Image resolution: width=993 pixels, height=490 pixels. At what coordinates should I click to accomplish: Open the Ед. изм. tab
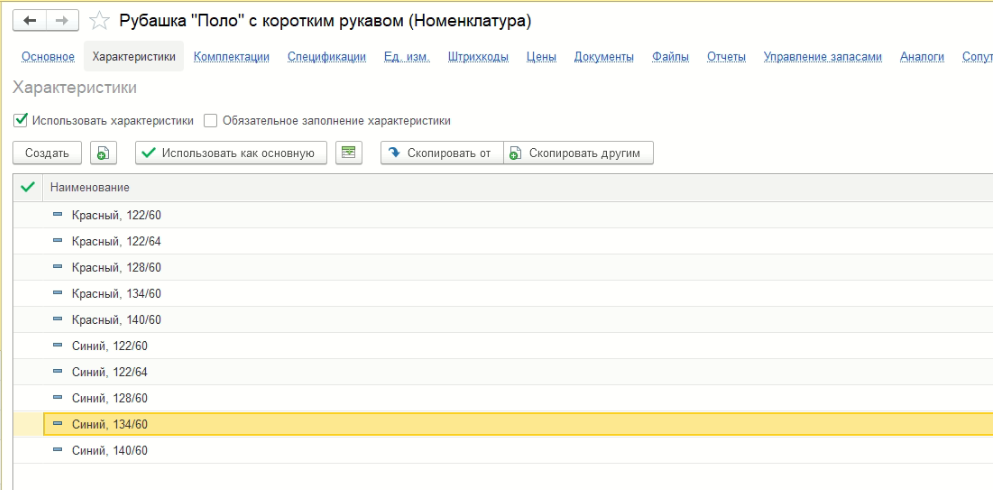(407, 57)
